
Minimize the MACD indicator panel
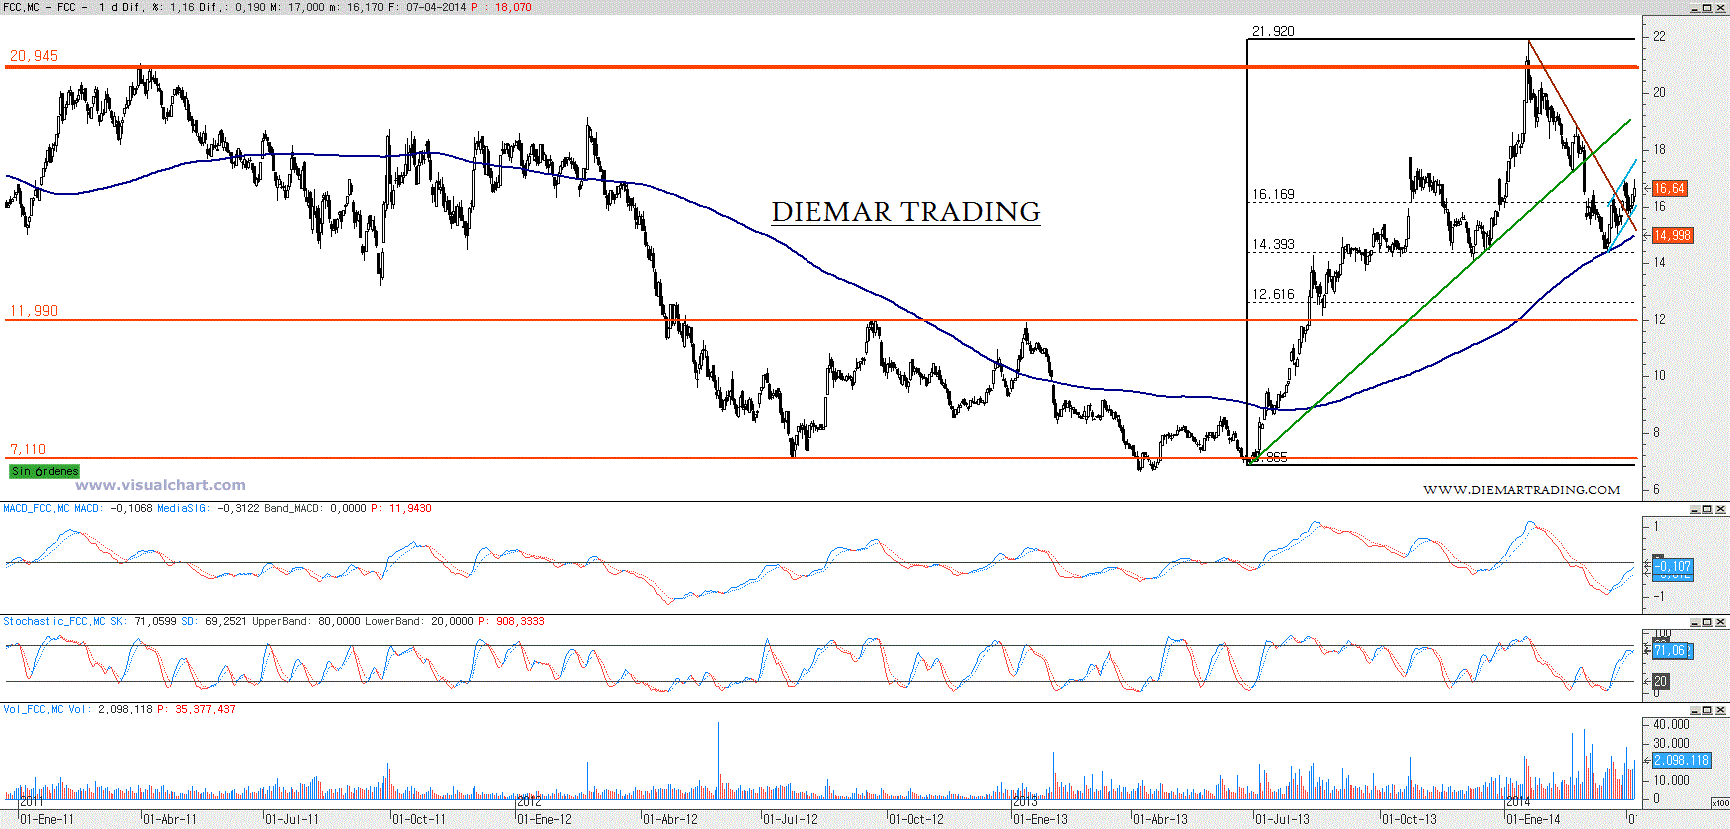click(x=1695, y=509)
